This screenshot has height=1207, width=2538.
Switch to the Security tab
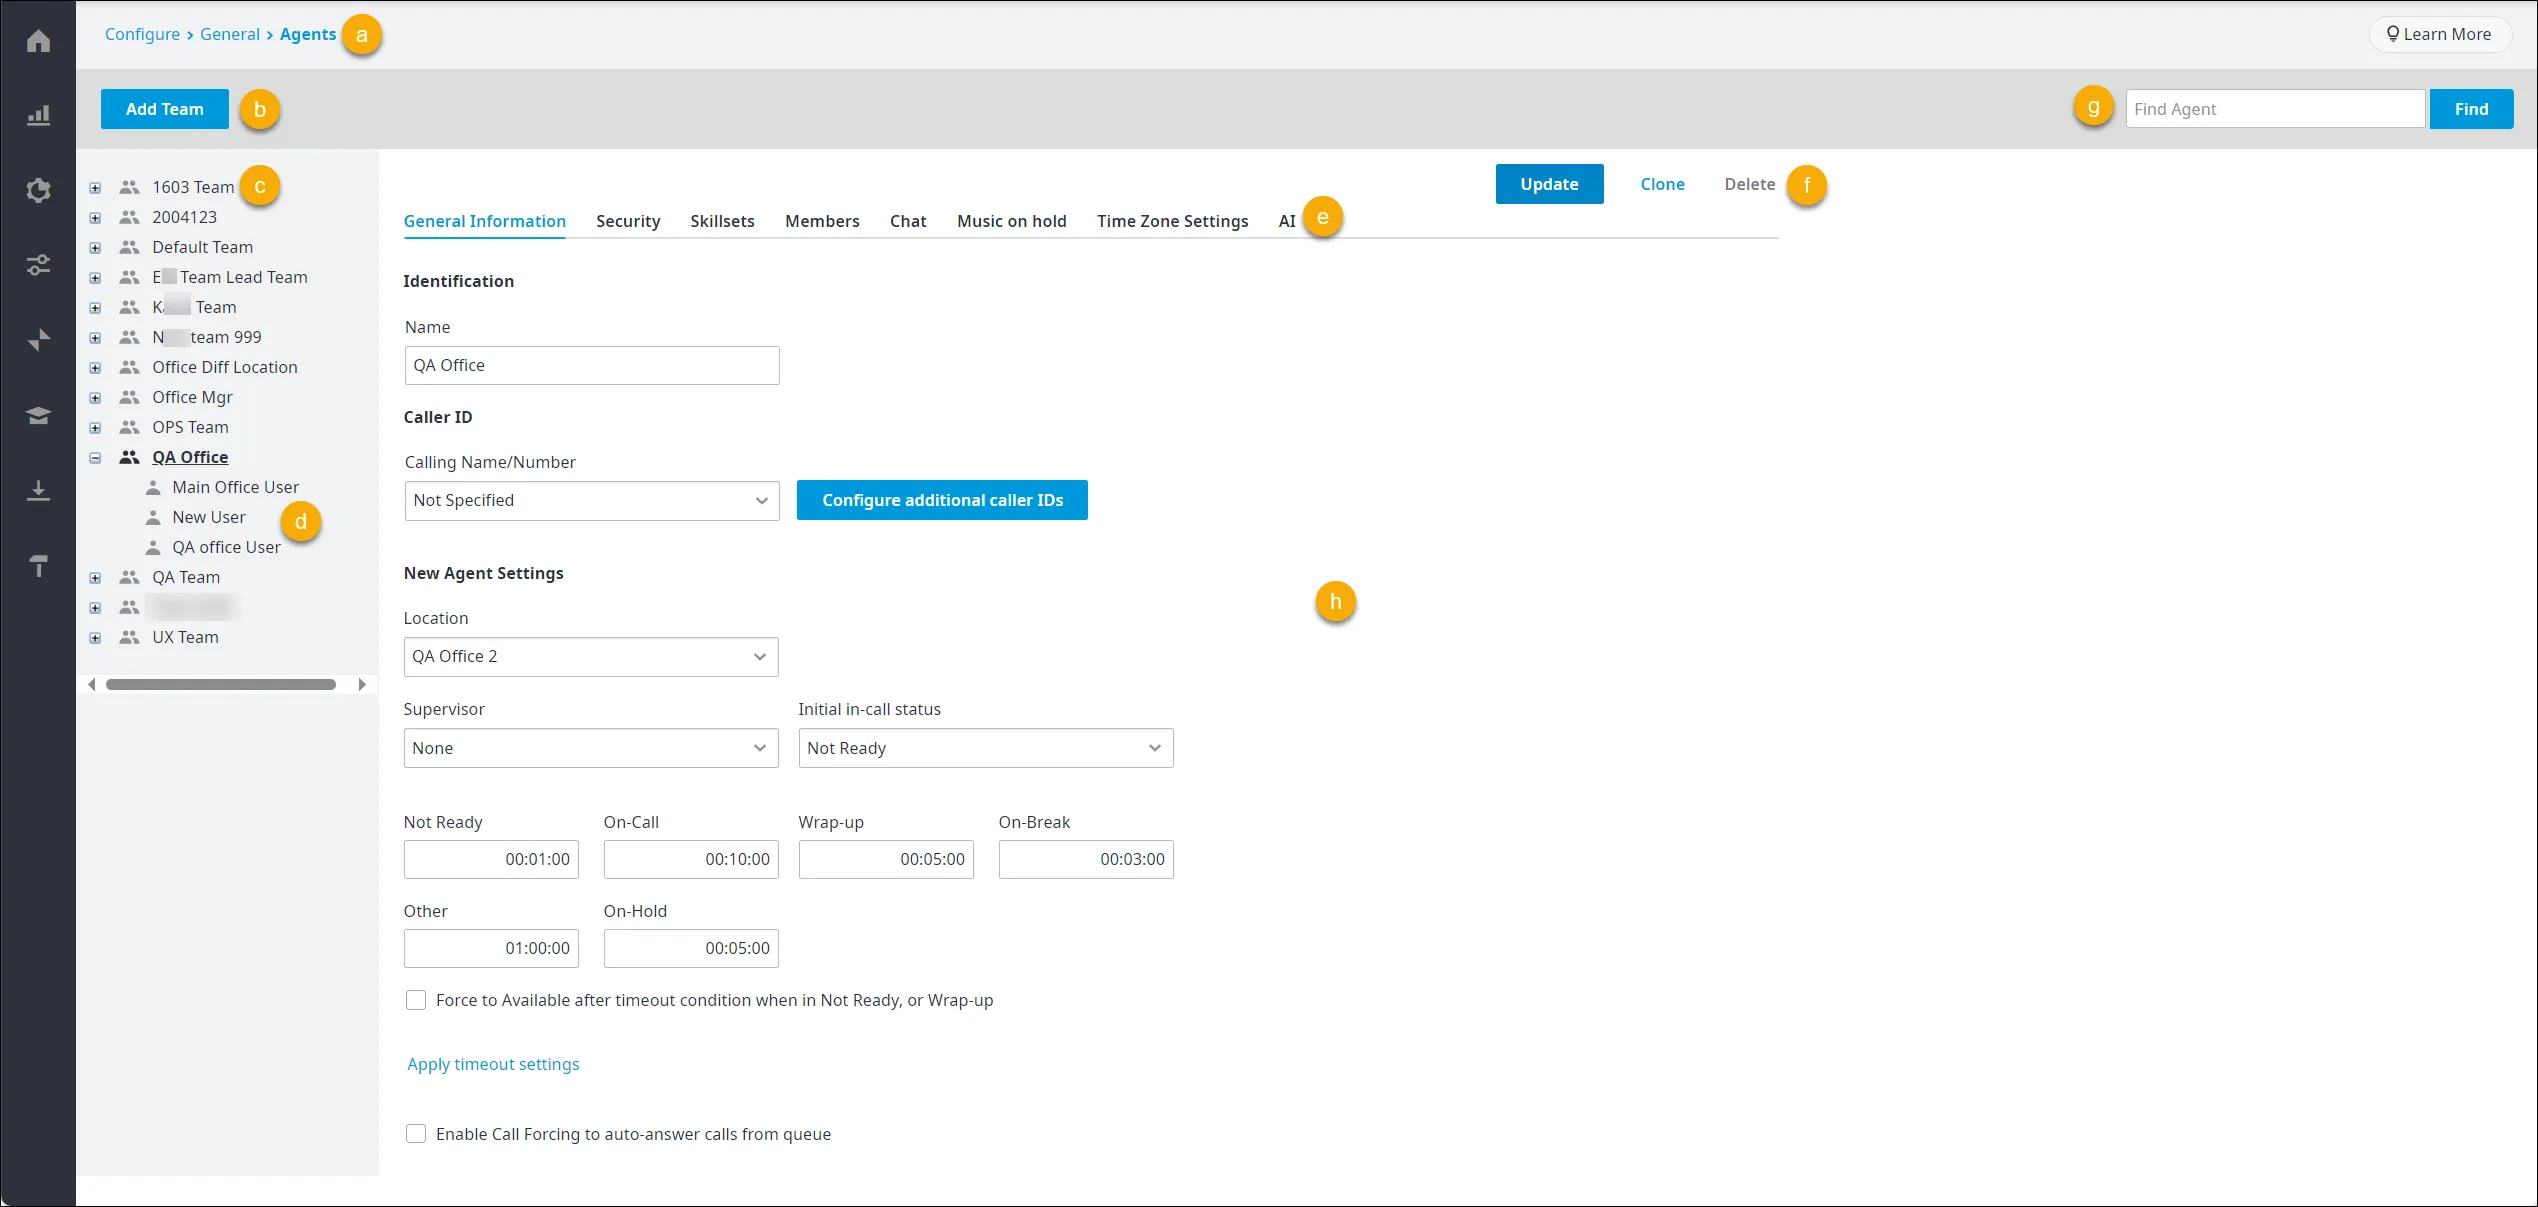628,221
